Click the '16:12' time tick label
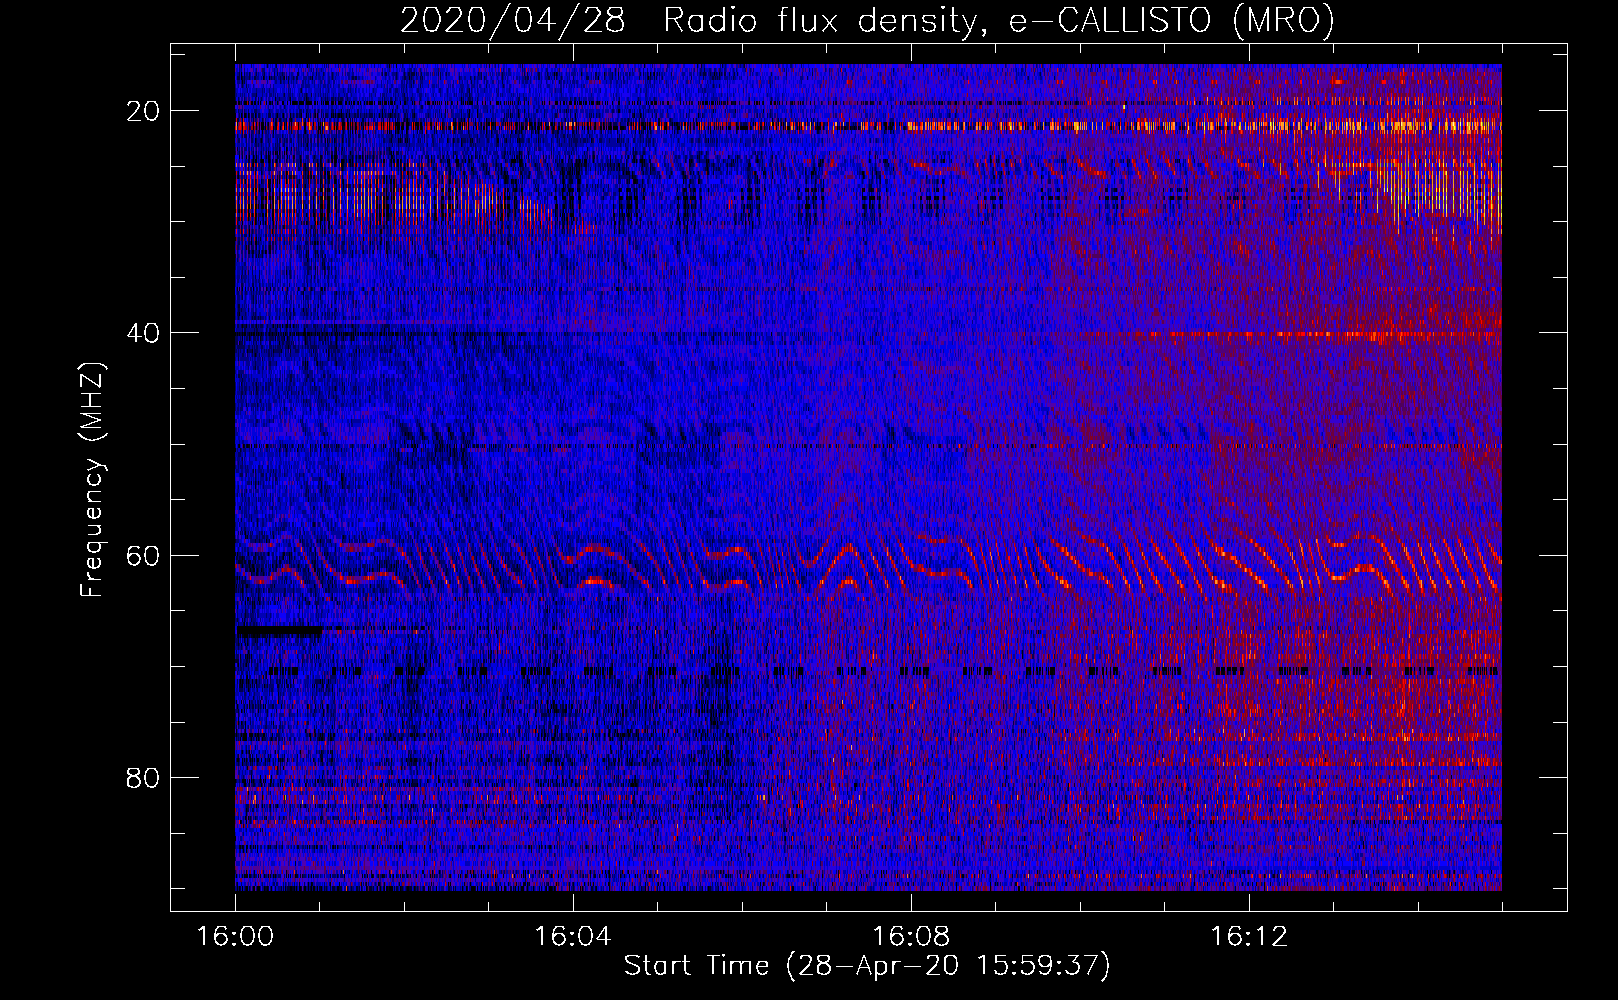Image resolution: width=1618 pixels, height=1000 pixels. (x=1249, y=936)
